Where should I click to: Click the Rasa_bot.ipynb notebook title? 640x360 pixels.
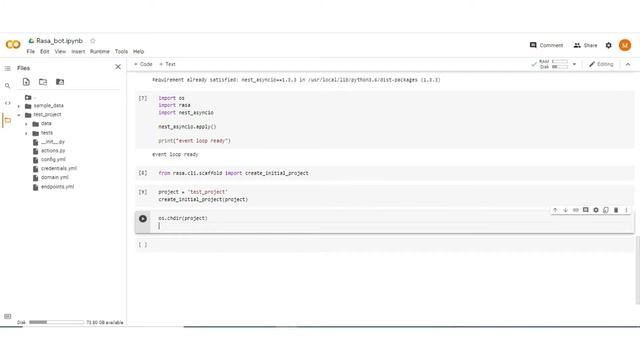[59, 41]
